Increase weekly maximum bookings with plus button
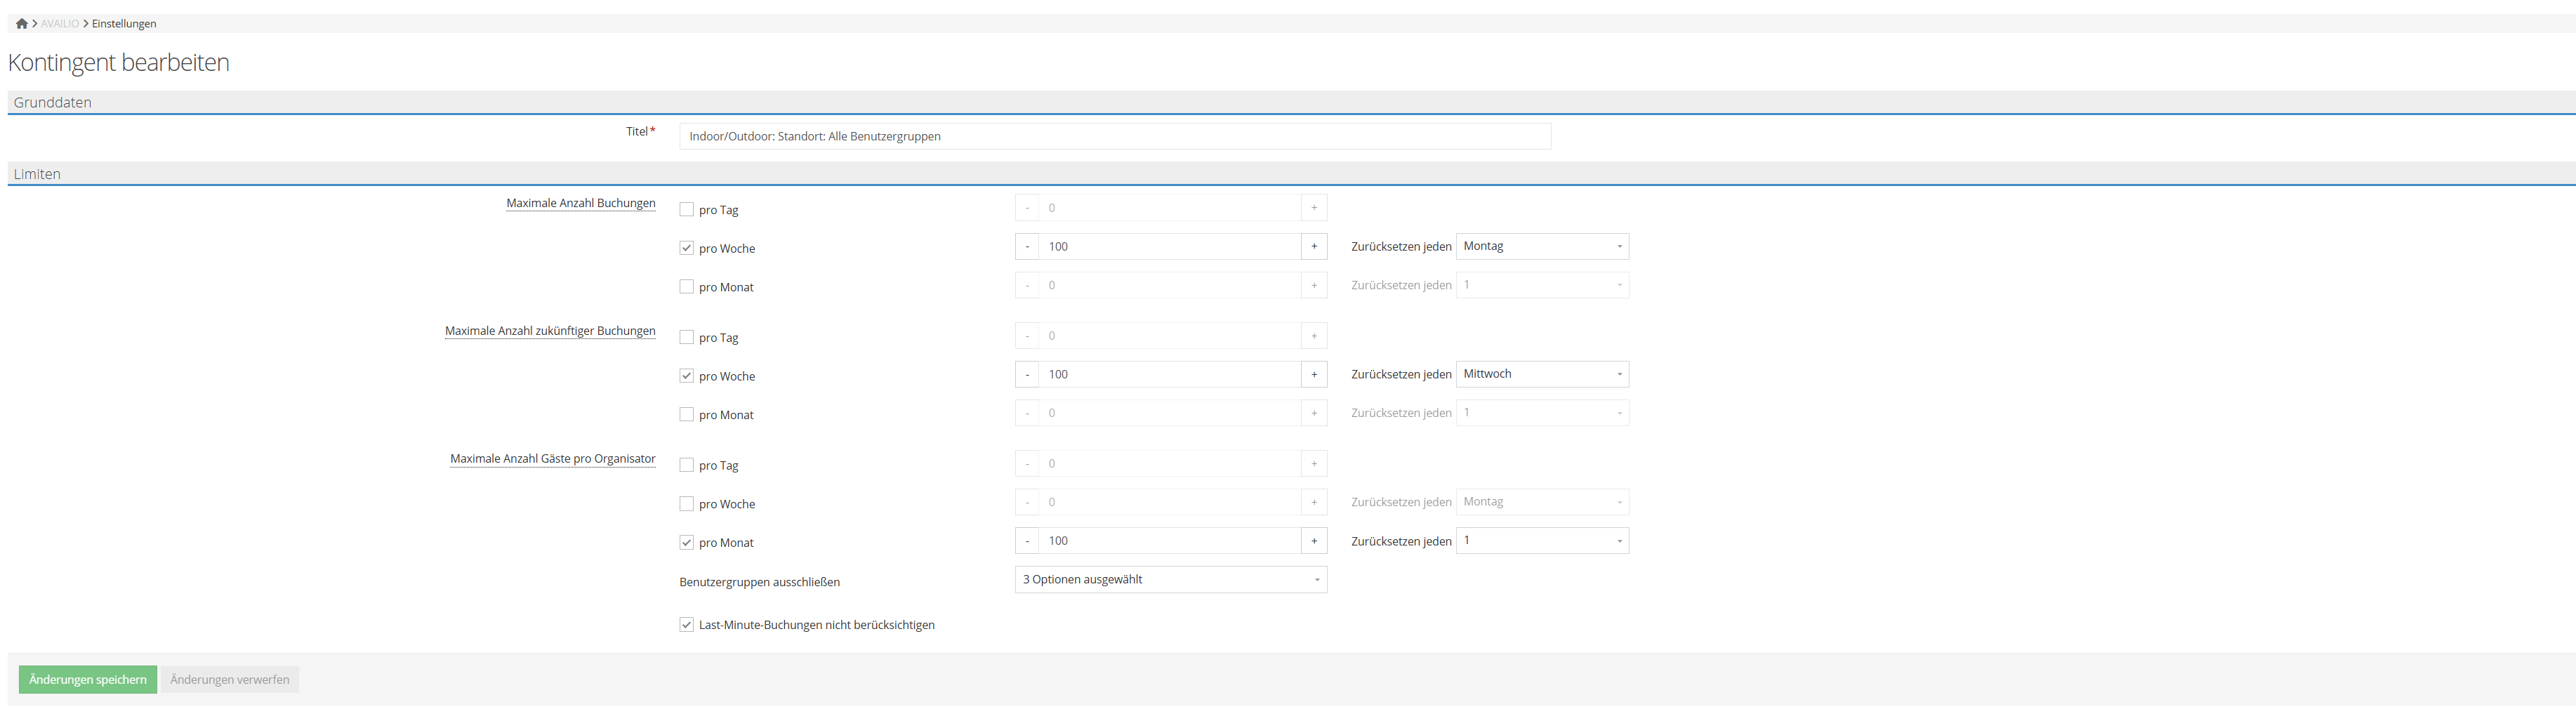Viewport: 2576px width, 721px height. coord(1313,247)
